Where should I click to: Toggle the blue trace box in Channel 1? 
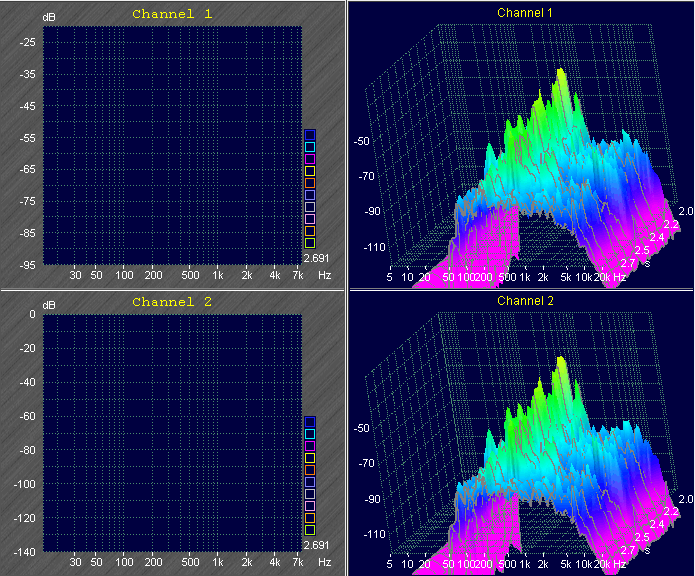pos(310,135)
